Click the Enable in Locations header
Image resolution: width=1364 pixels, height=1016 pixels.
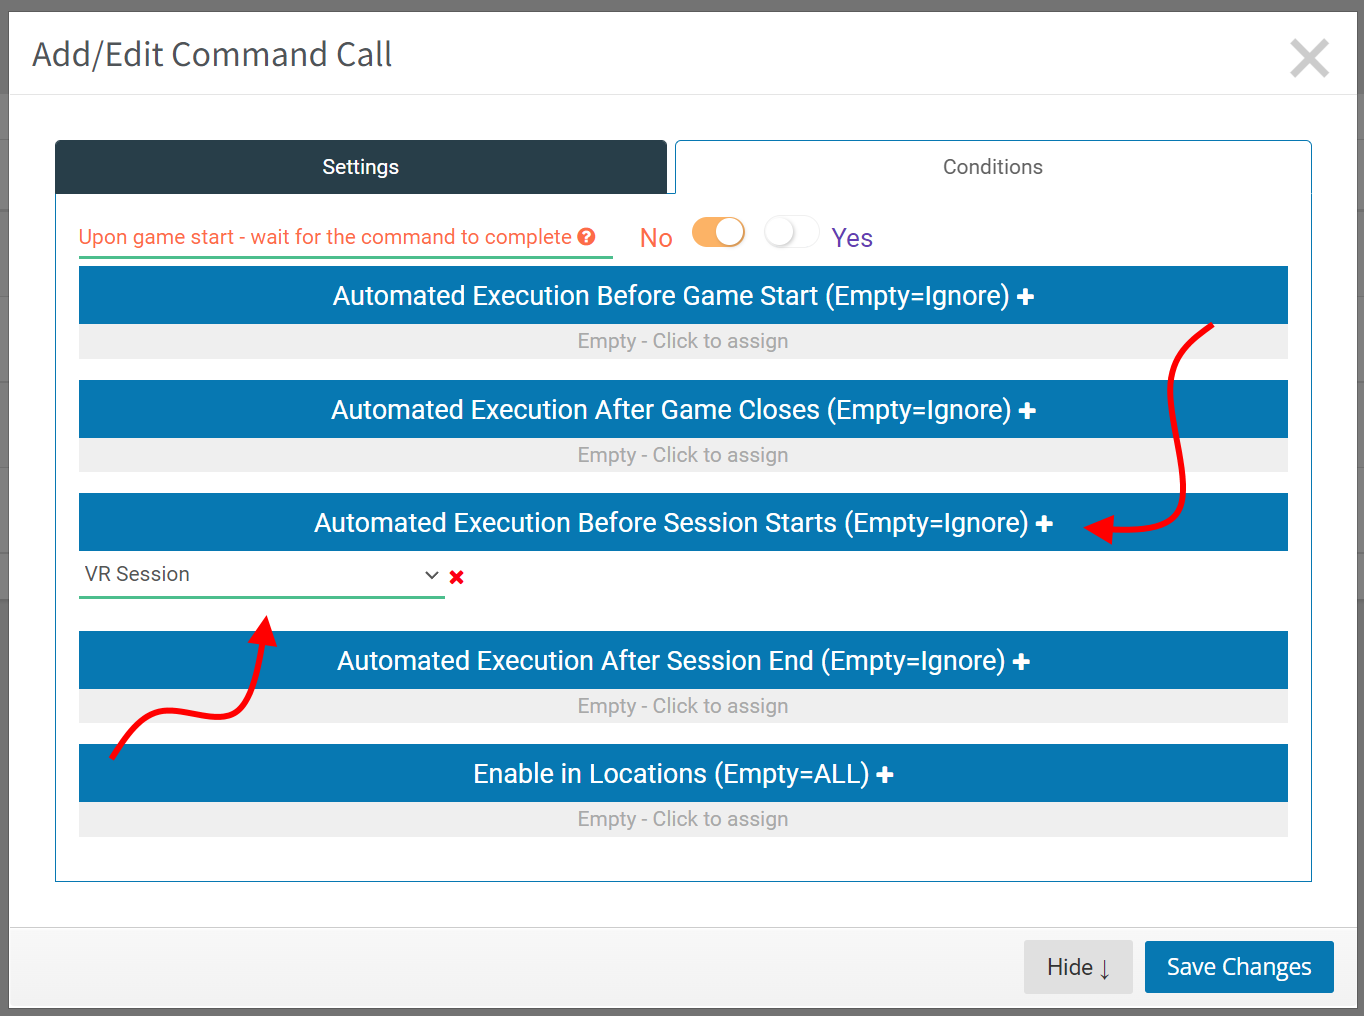[683, 773]
